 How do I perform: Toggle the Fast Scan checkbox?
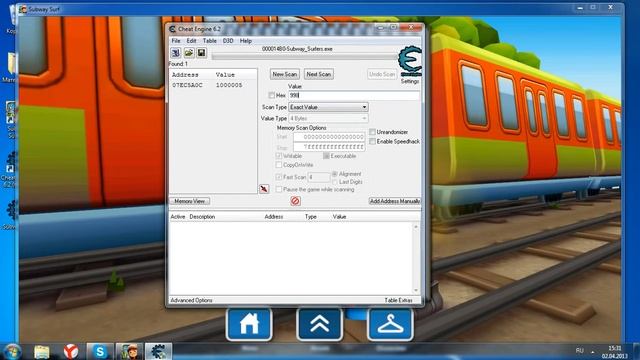coord(278,177)
